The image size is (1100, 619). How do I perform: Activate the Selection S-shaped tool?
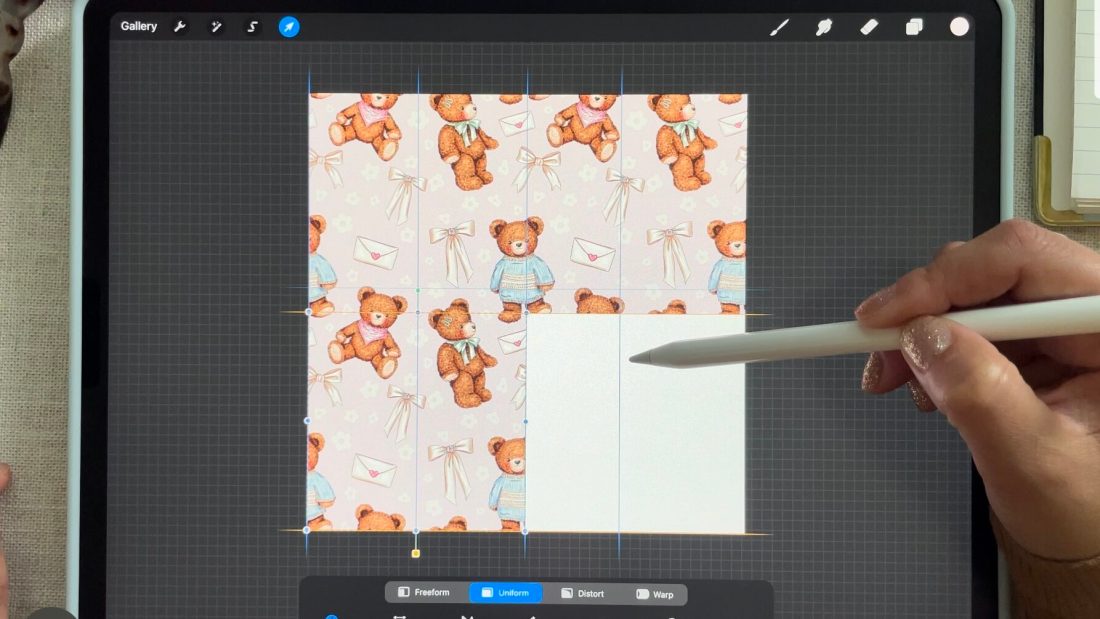(x=253, y=27)
